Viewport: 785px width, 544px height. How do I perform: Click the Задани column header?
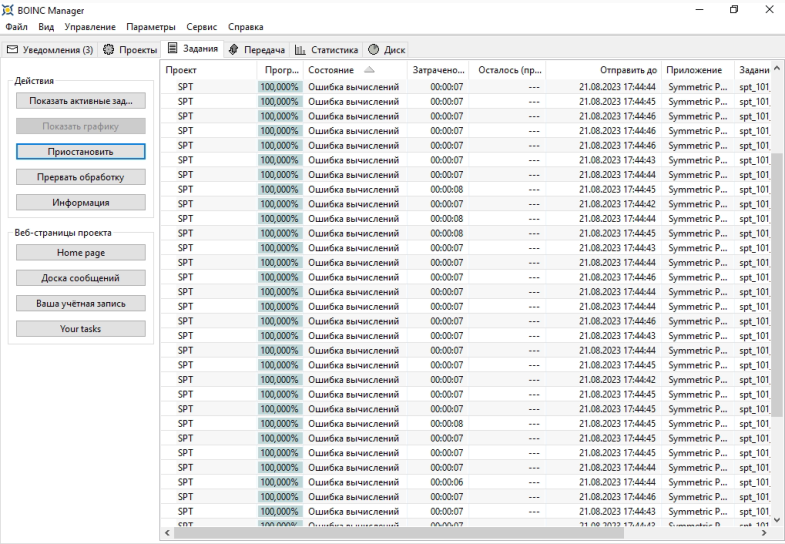coord(753,70)
